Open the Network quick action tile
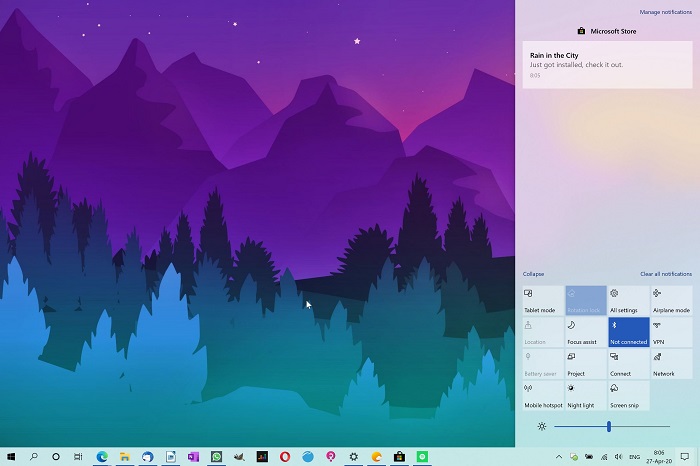Image resolution: width=700 pixels, height=466 pixels. point(671,363)
